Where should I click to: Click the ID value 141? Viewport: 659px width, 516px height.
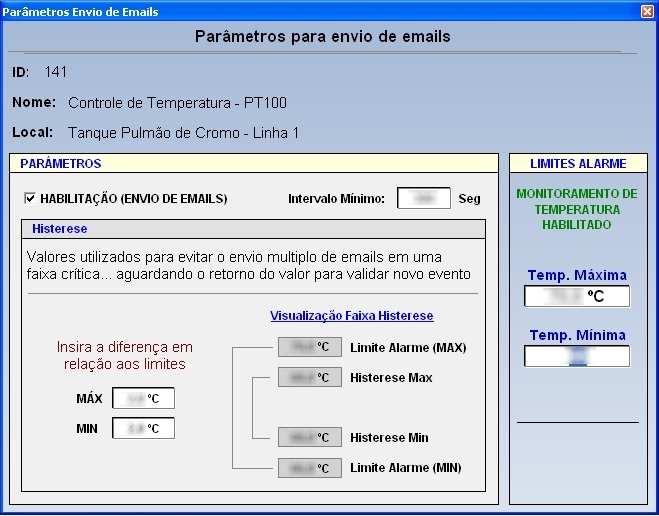56,72
